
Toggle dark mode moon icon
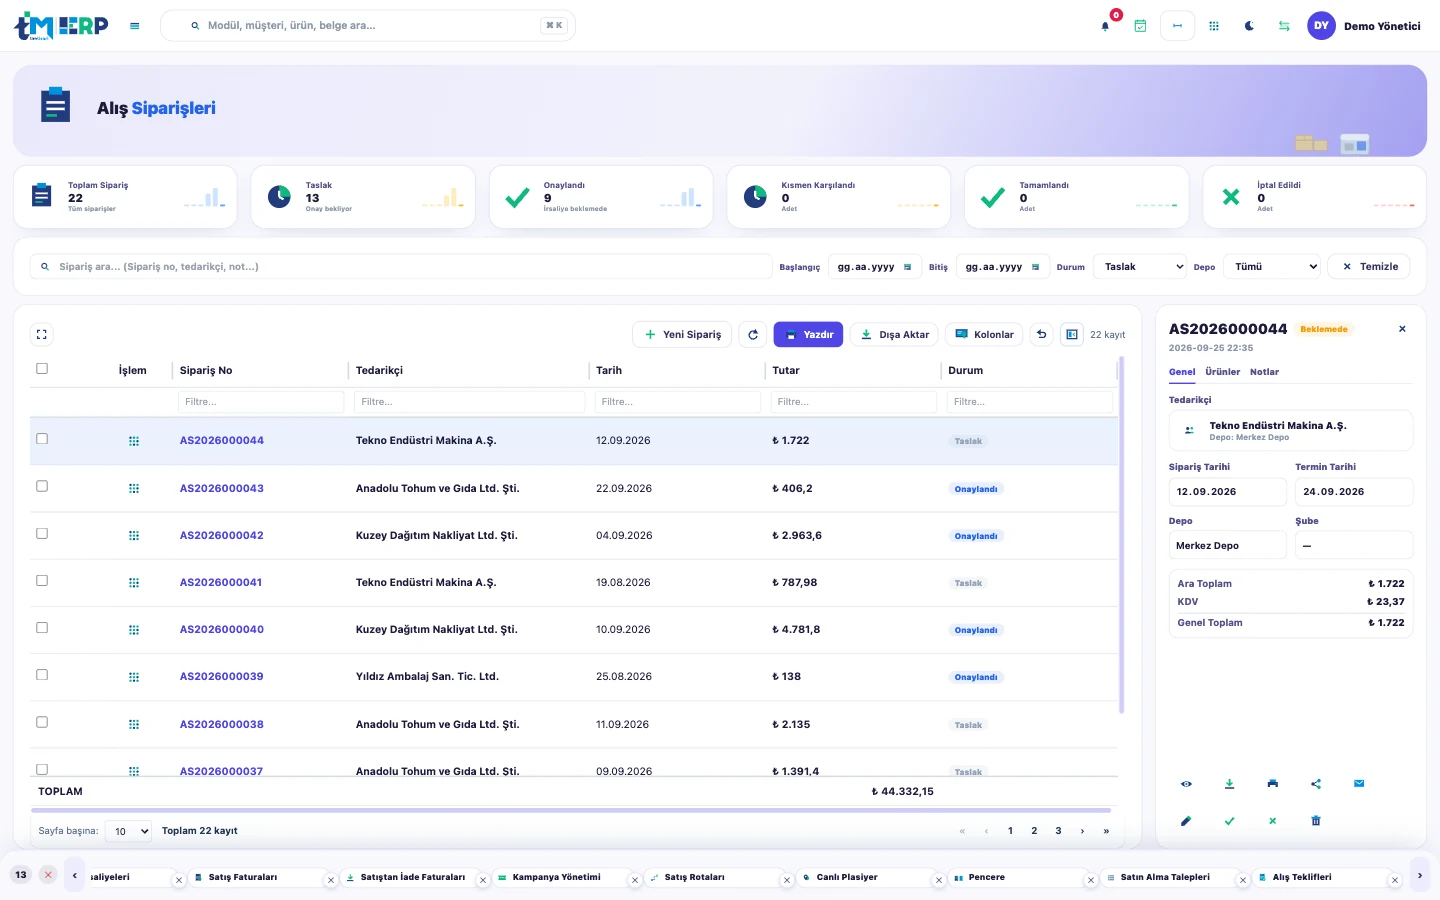1249,26
